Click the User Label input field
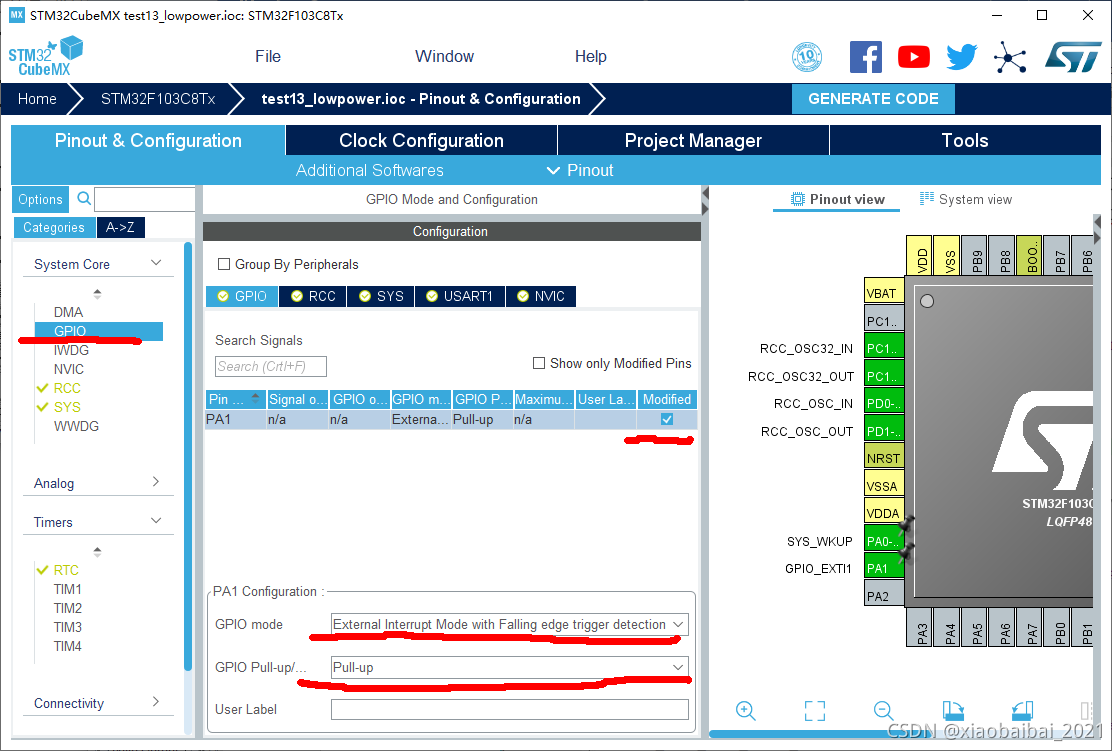Screen dimensions: 1117x751 click(x=509, y=709)
